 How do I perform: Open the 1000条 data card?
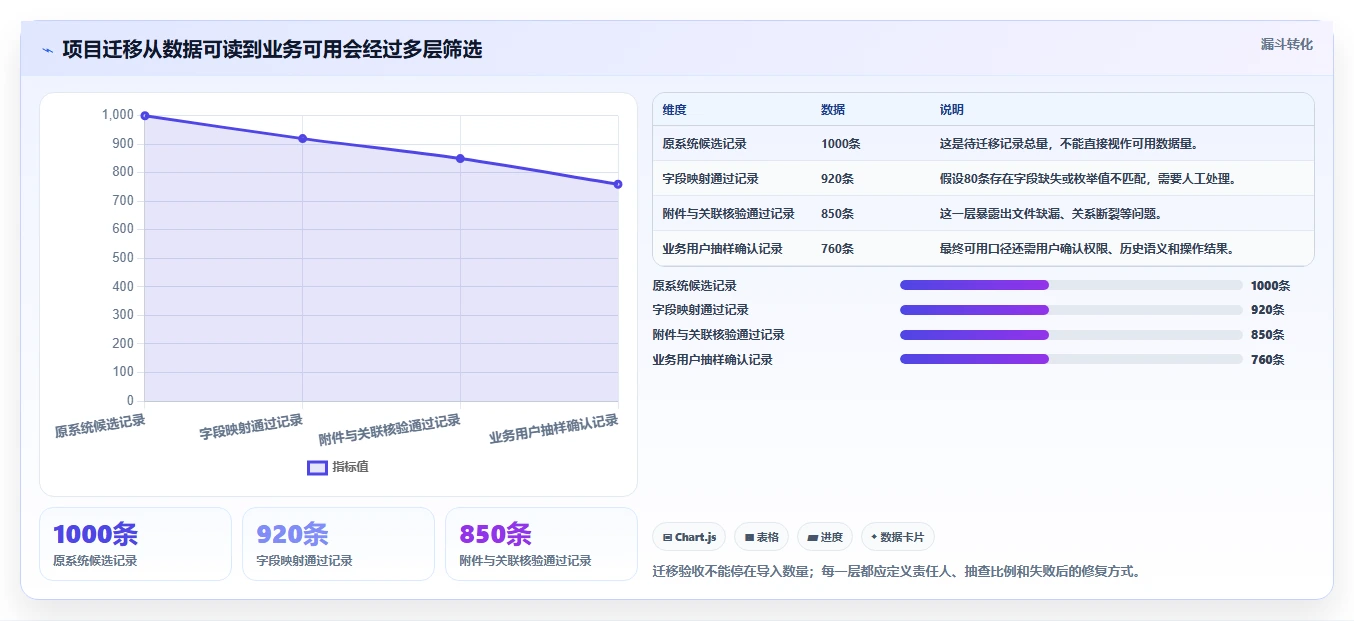[135, 544]
